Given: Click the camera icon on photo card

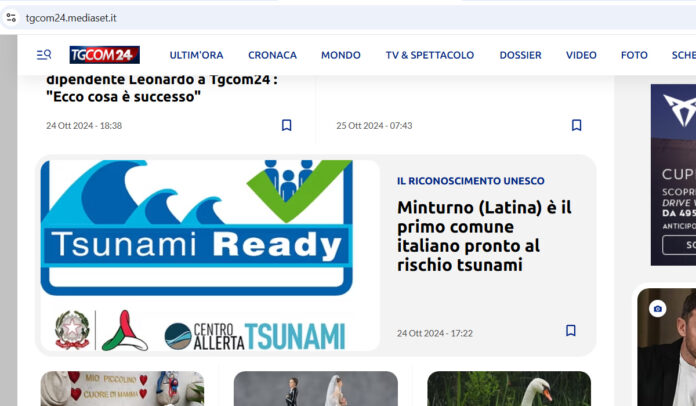Looking at the screenshot, I should point(658,309).
